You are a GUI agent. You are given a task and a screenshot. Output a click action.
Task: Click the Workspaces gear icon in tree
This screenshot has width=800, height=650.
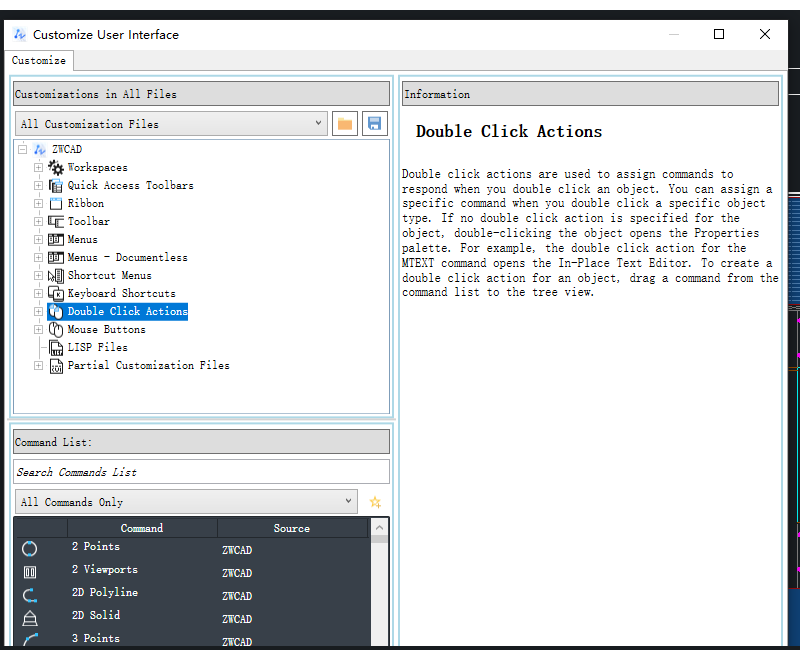[x=56, y=168]
